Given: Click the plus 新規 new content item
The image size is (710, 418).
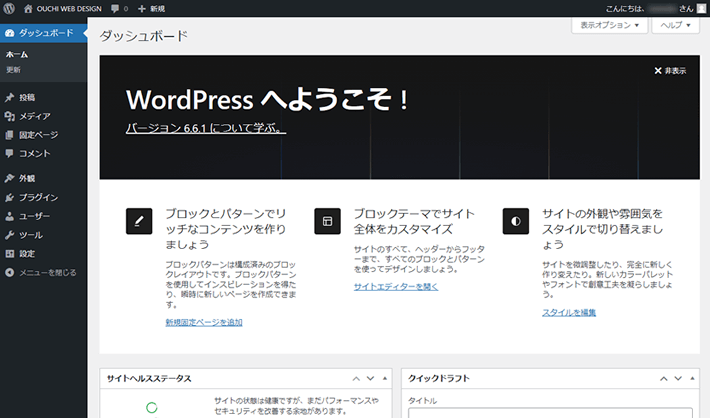Looking at the screenshot, I should pyautogui.click(x=151, y=9).
